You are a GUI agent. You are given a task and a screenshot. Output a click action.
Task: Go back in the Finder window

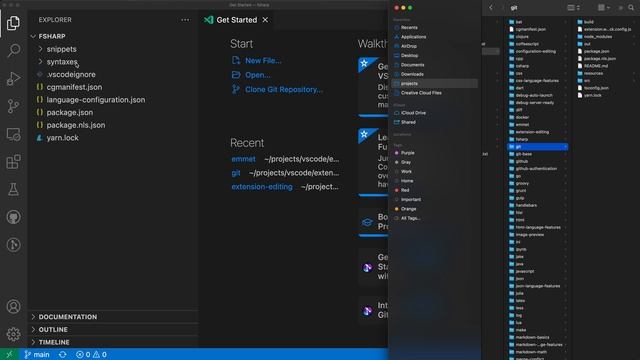[491, 7]
